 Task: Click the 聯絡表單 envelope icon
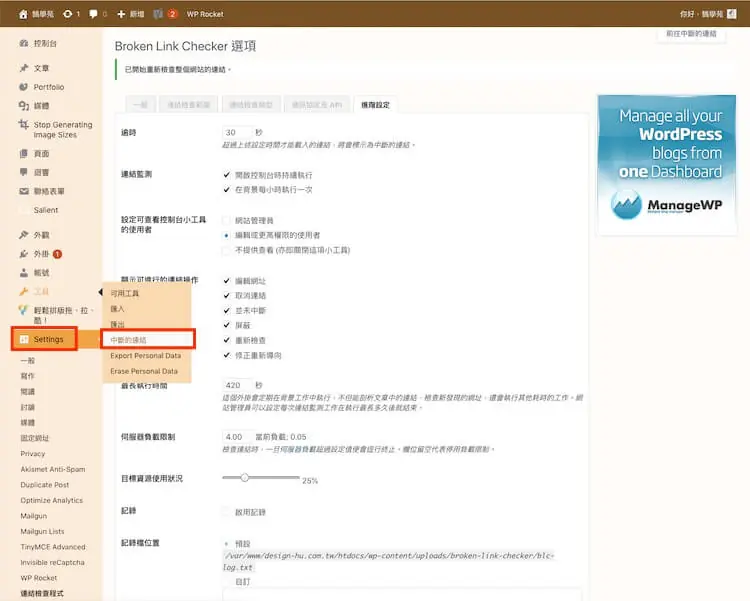pyautogui.click(x=23, y=191)
